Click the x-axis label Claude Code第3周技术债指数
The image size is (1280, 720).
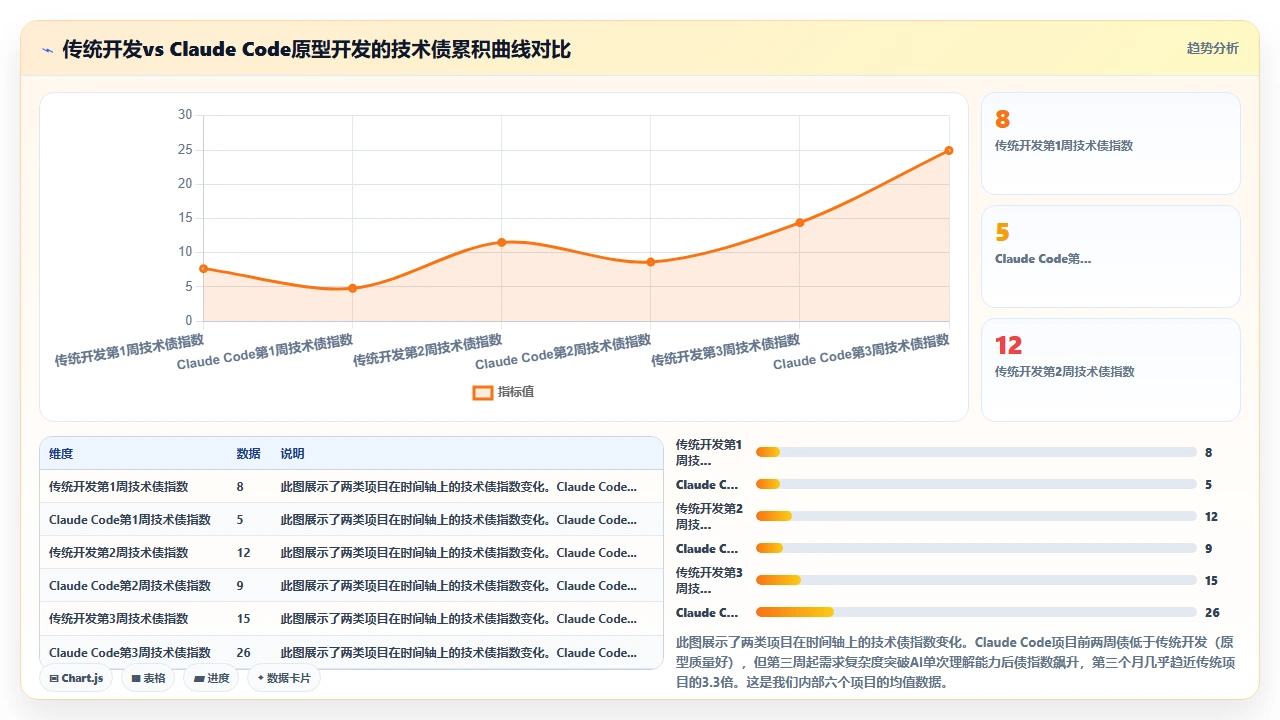pos(862,352)
